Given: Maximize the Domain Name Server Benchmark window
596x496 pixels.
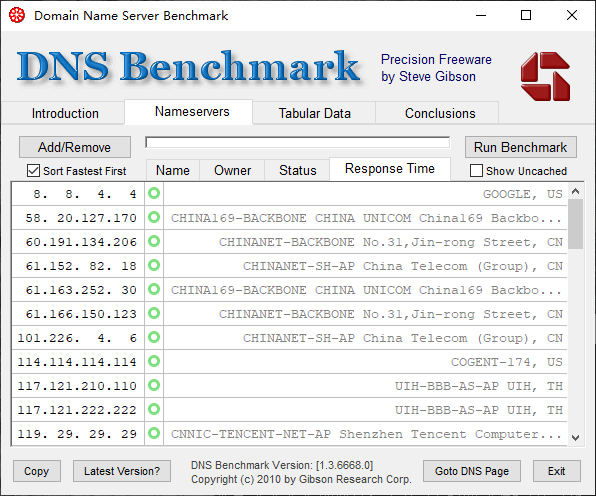Looking at the screenshot, I should tap(526, 16).
